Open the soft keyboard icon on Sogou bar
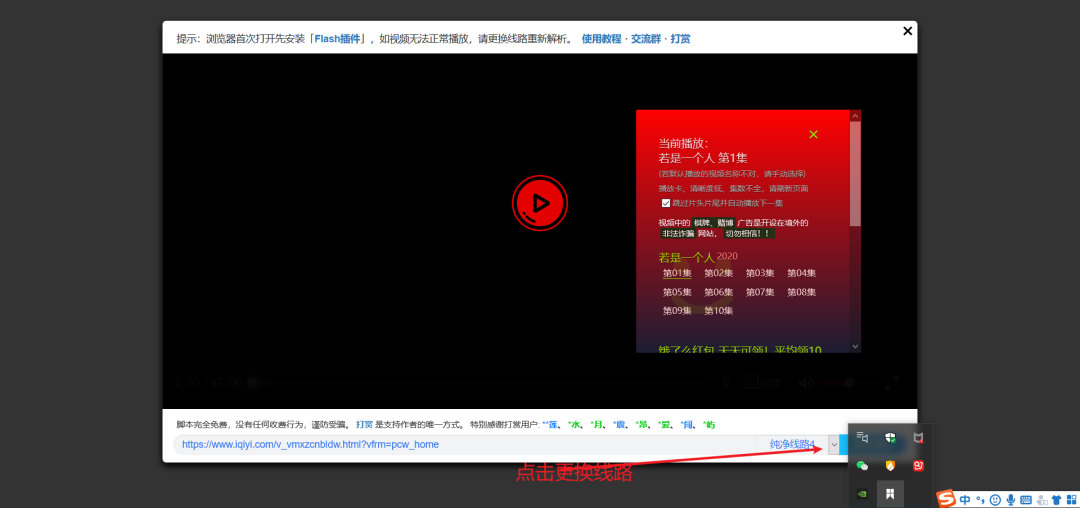The width and height of the screenshot is (1080, 508). [x=1026, y=500]
